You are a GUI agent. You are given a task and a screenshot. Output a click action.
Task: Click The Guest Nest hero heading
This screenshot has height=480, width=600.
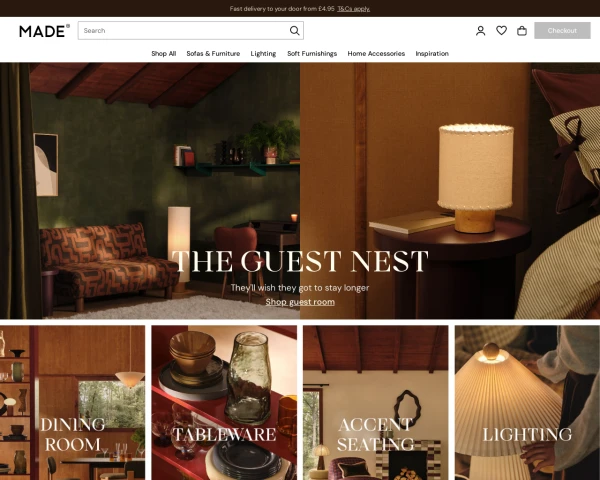[x=300, y=261]
